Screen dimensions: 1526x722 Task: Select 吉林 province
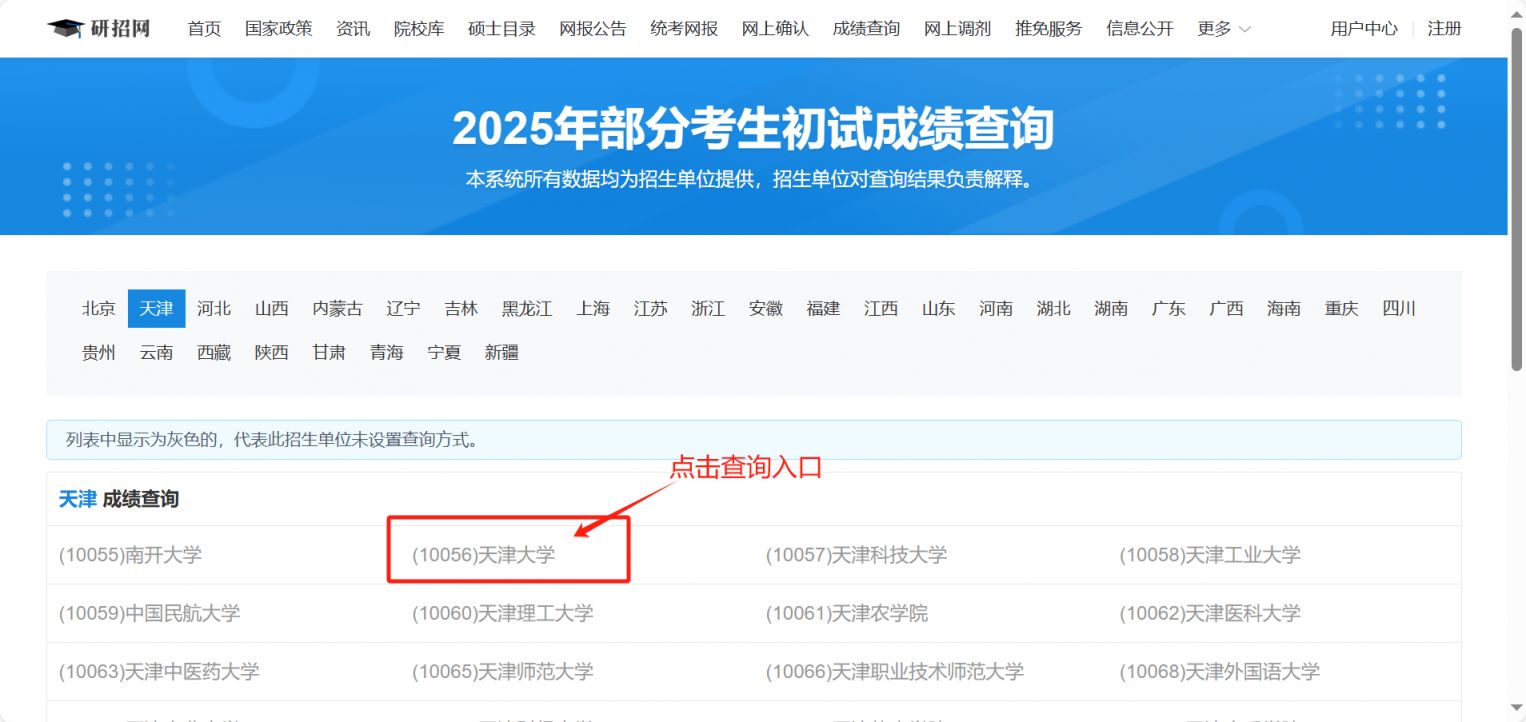coord(461,309)
